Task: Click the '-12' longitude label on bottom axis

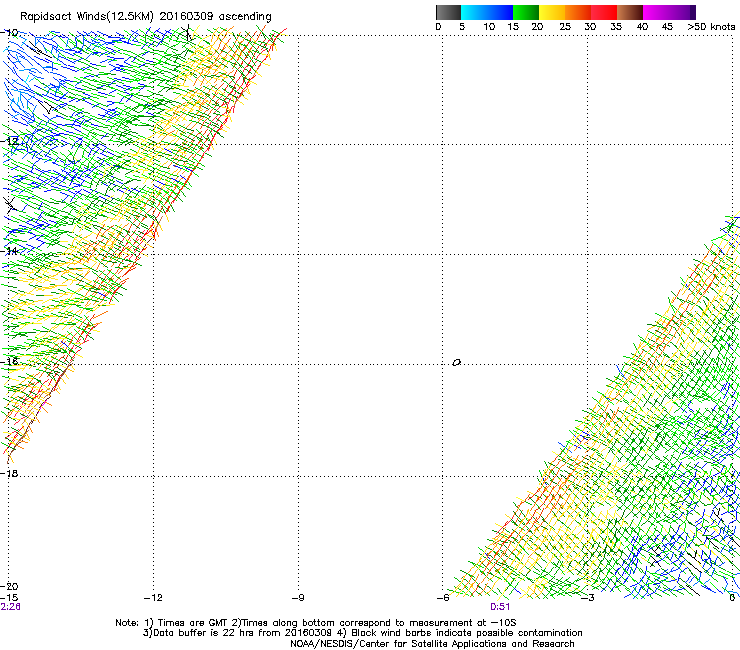Action: [x=153, y=598]
